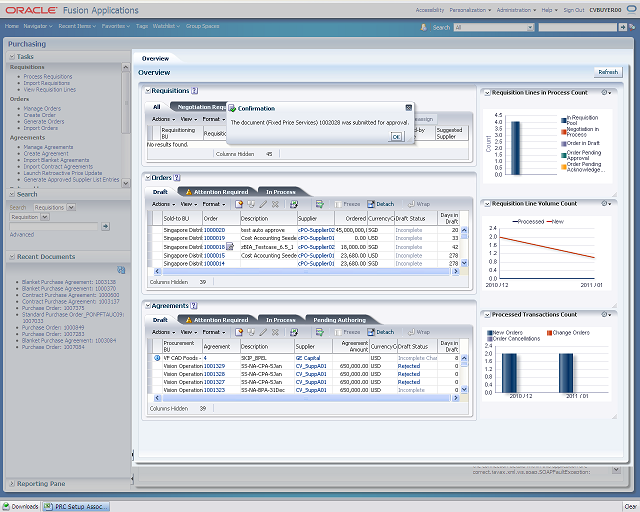Open the Favorites menu

pos(116,26)
